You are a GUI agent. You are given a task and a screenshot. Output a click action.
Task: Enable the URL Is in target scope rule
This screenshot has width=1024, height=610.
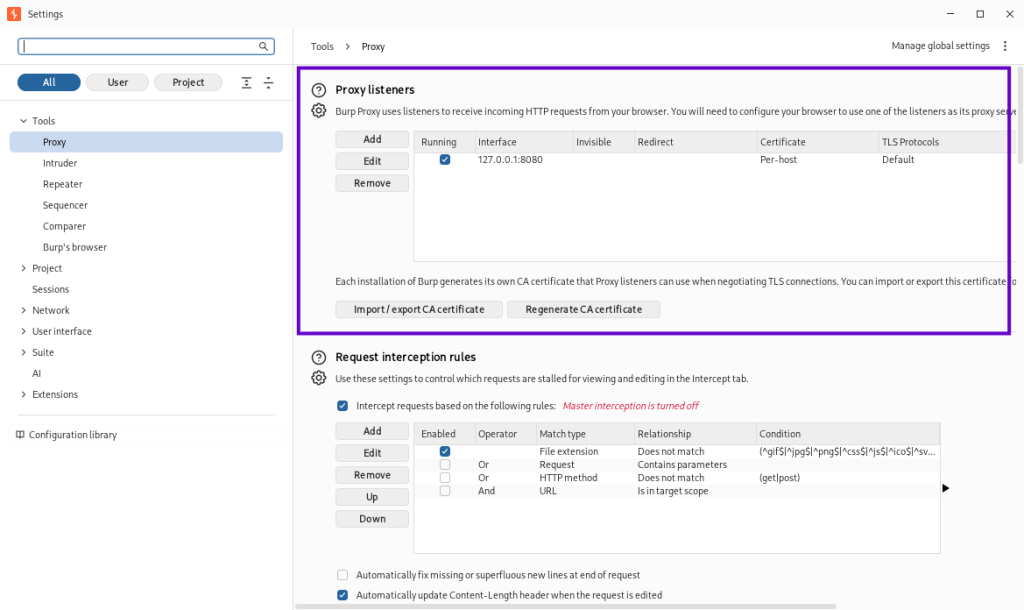pyautogui.click(x=445, y=490)
